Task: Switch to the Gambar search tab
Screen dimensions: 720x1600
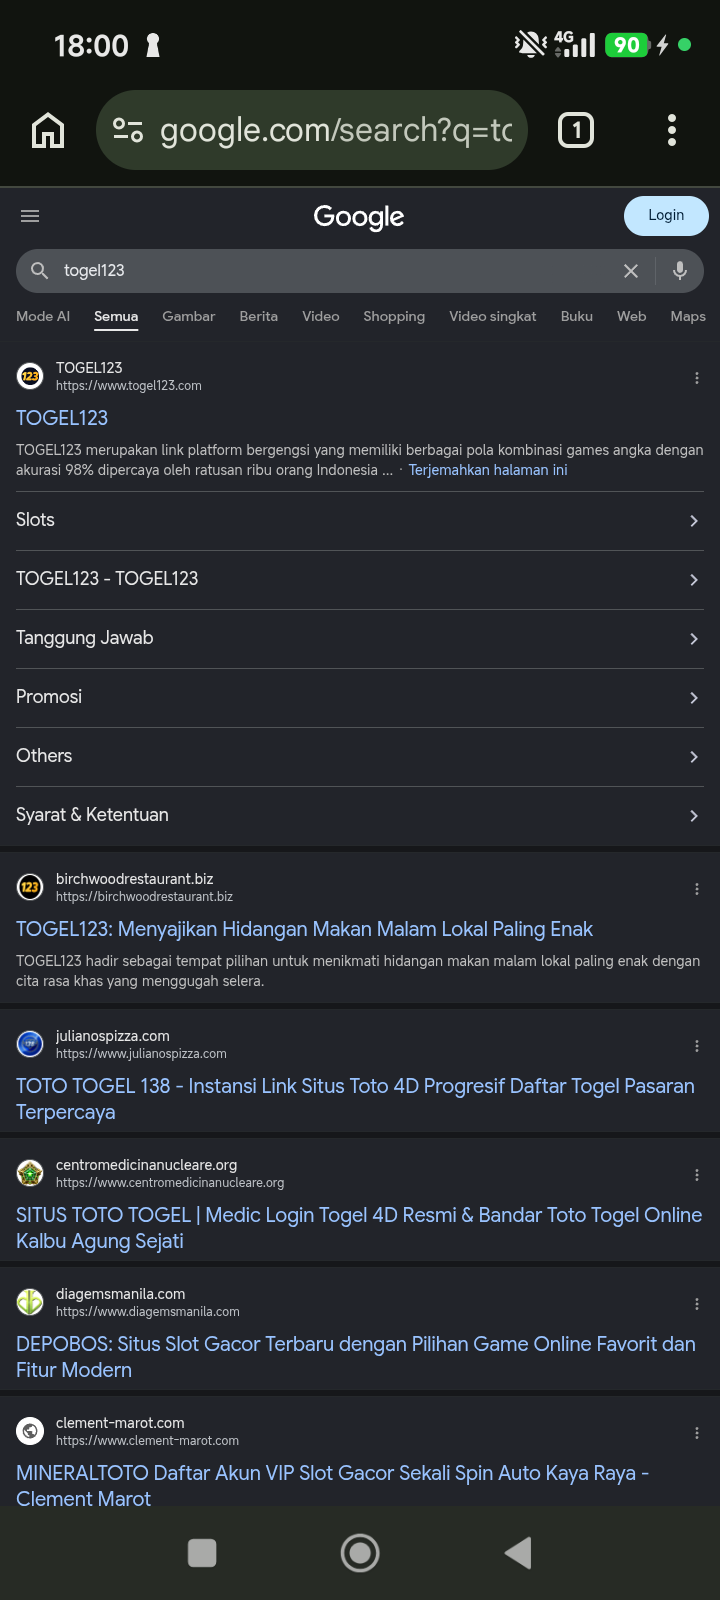Action: (189, 316)
